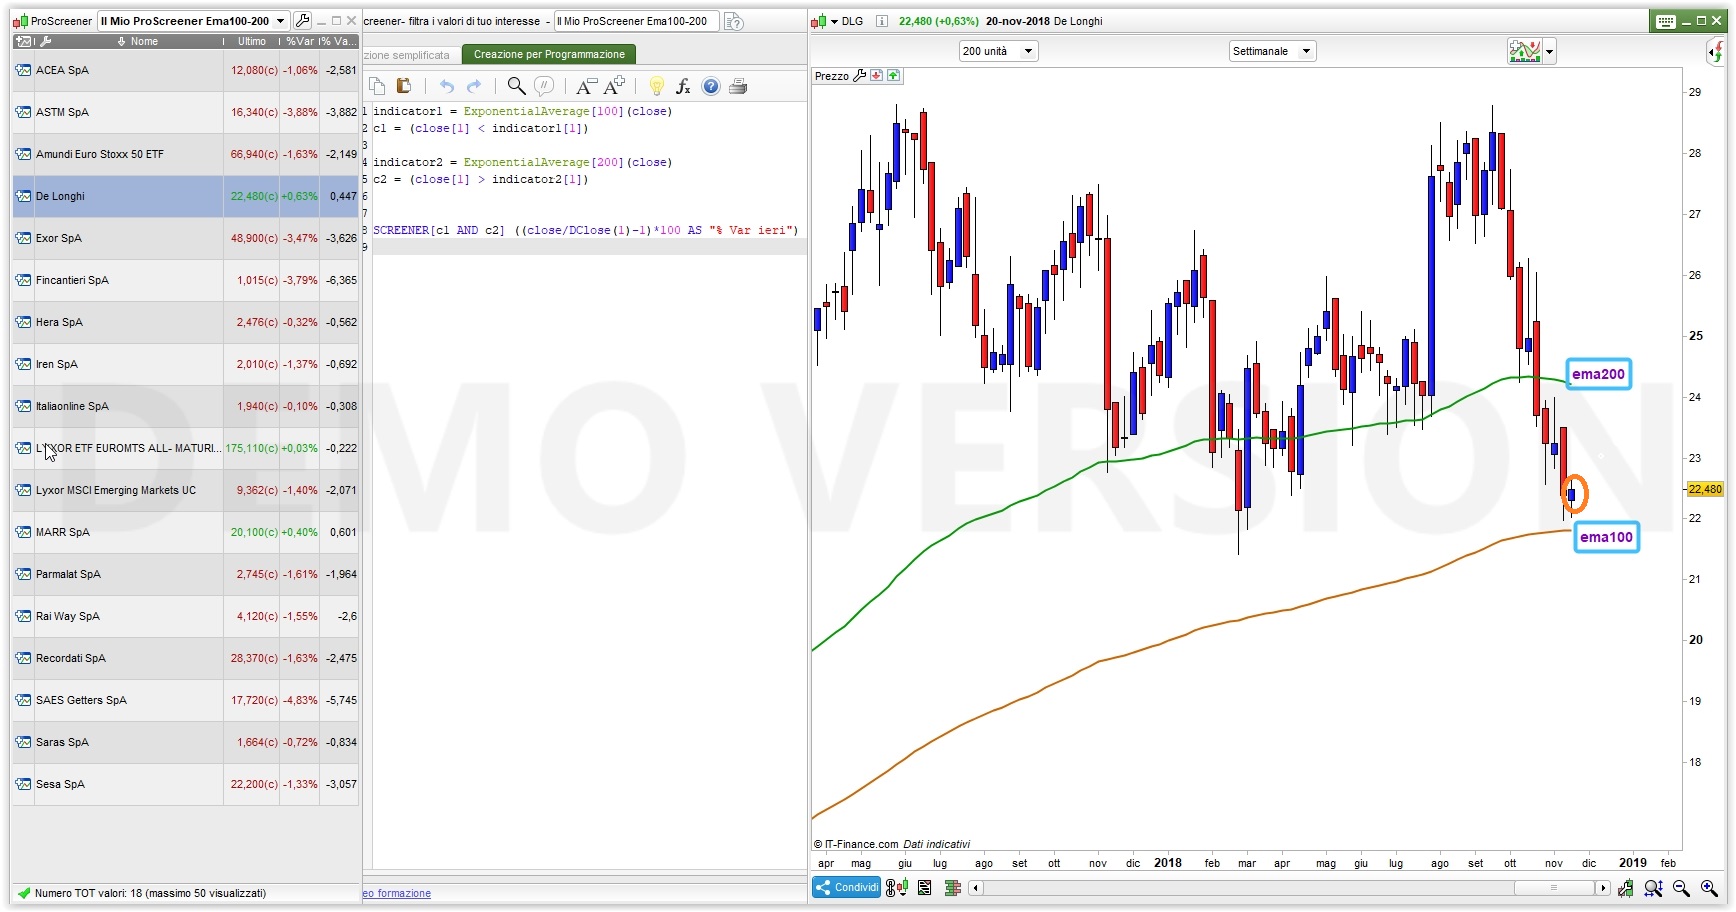The image size is (1736, 912).
Task: Open the document help icon beside the screener name
Action: (734, 21)
